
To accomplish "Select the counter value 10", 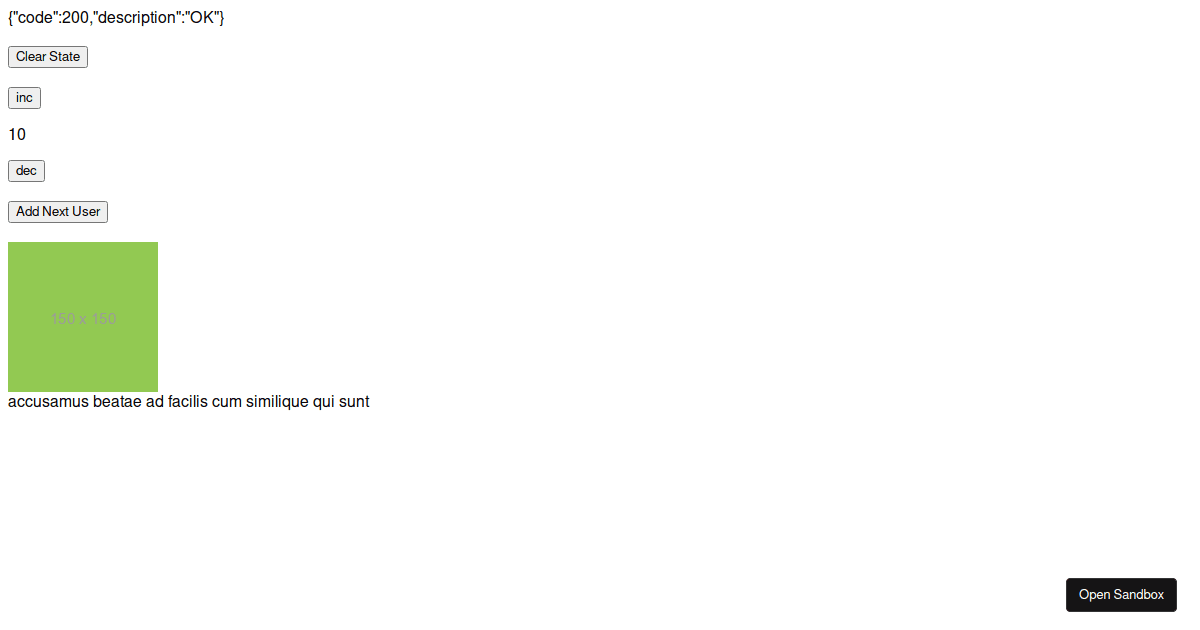I will (x=17, y=135).
